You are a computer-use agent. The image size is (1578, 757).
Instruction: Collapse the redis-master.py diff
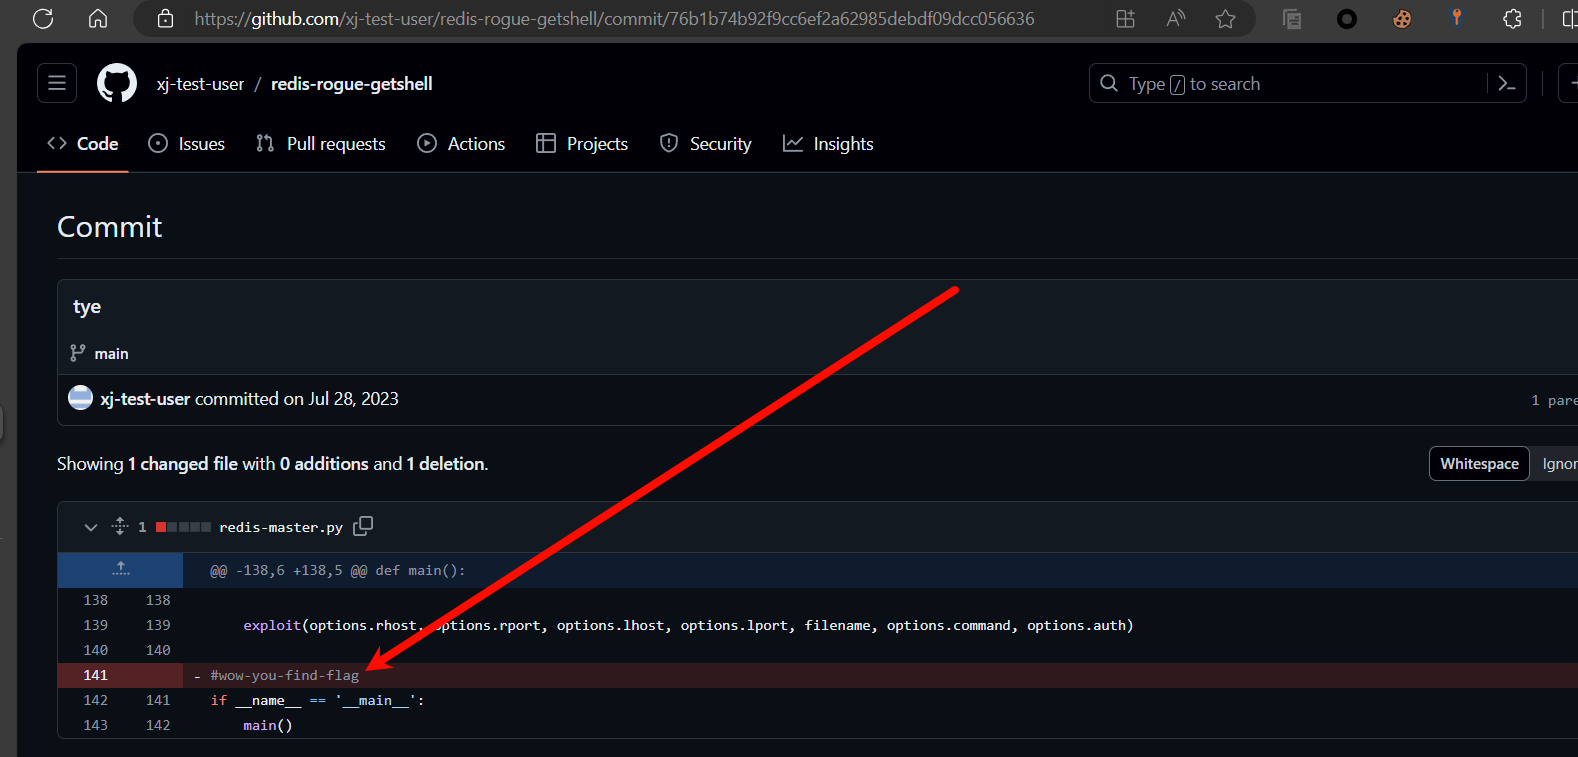coord(91,527)
